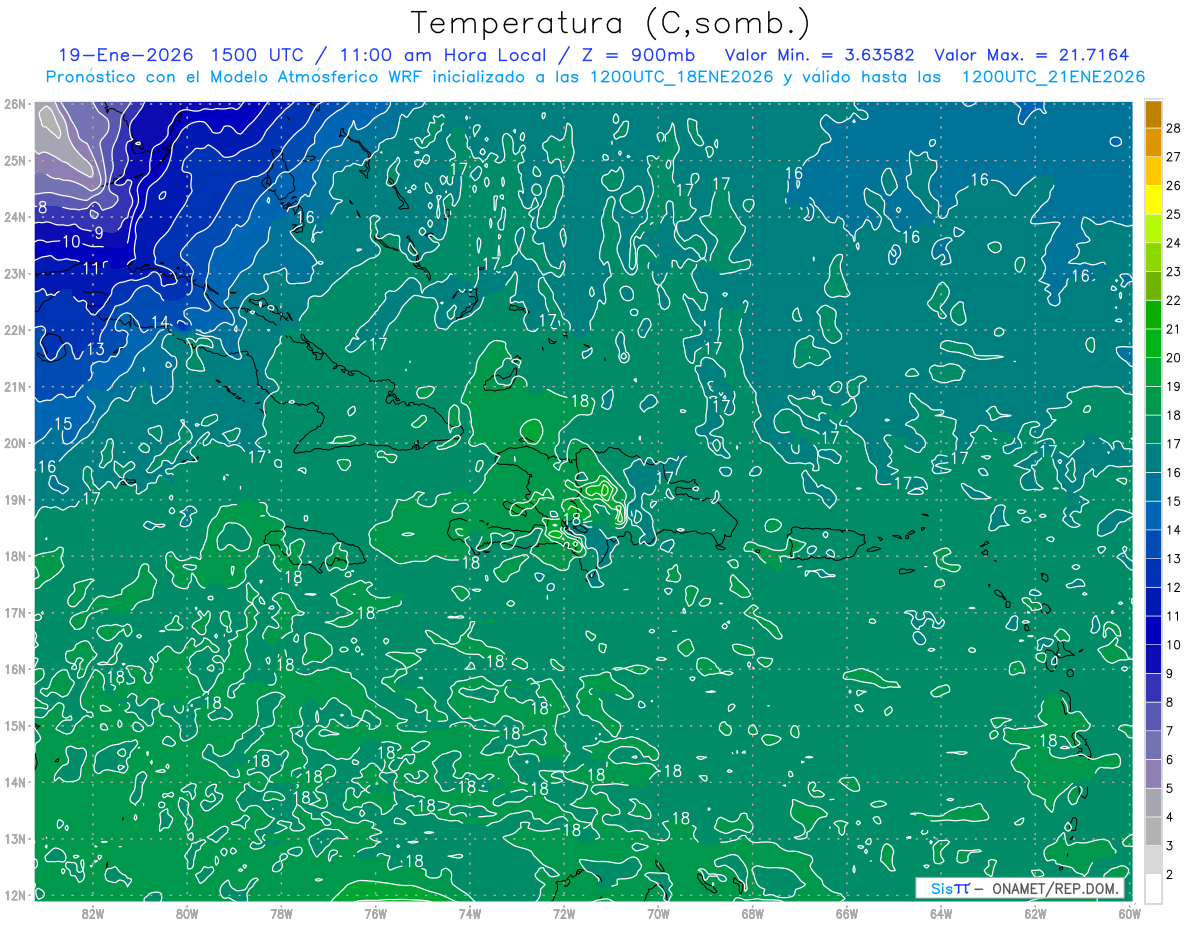Image resolution: width=1200 pixels, height=927 pixels.
Task: Click the "82W" longitude axis label
Action: 93,912
